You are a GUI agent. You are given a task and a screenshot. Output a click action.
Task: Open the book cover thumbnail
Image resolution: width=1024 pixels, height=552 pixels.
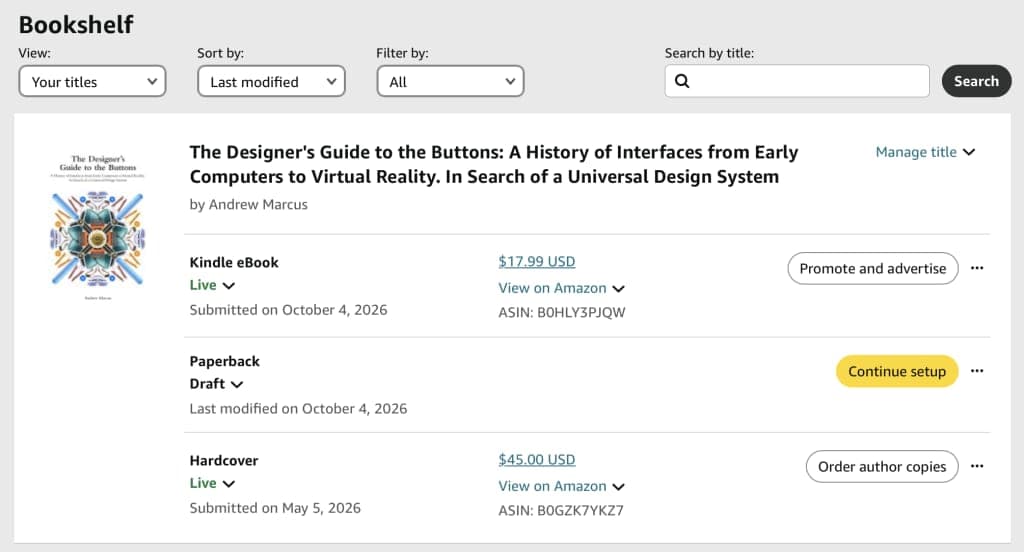[98, 227]
